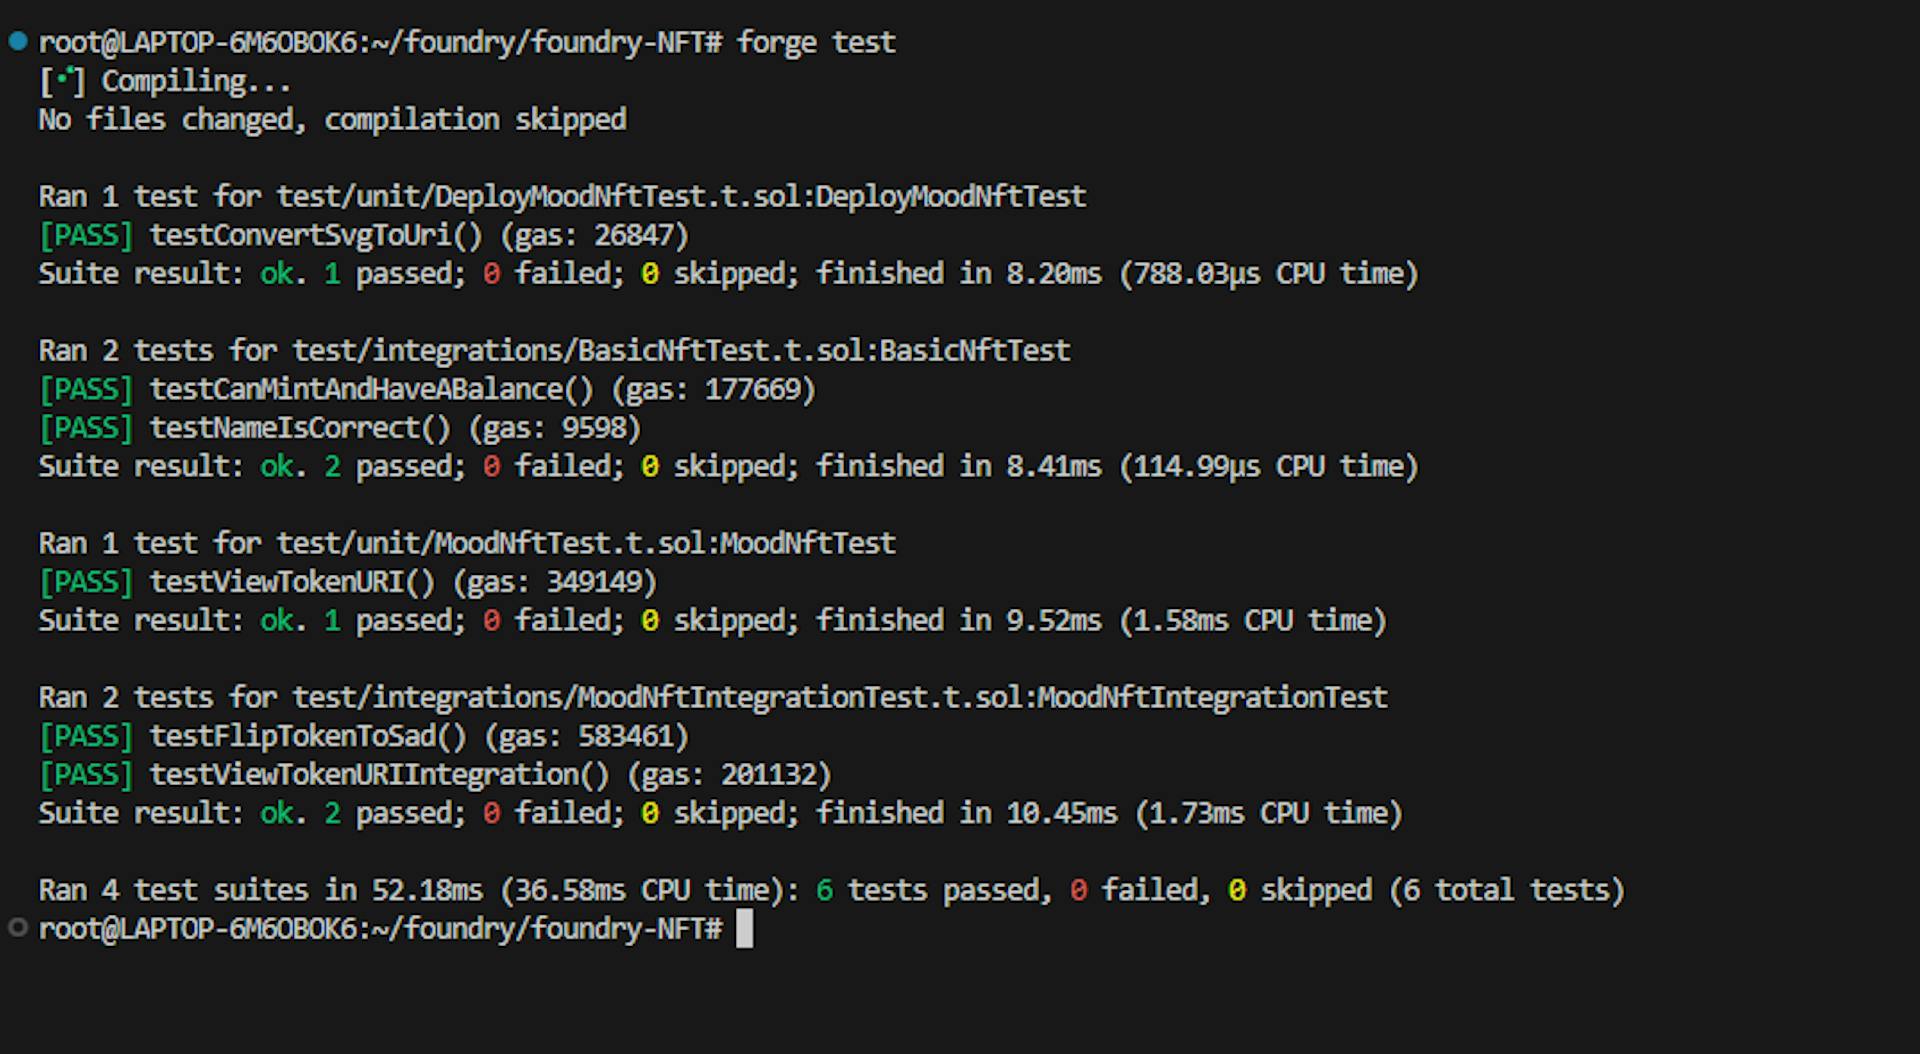Click the red 0 failed count in final summary
The image size is (1920, 1054).
[x=1078, y=890]
